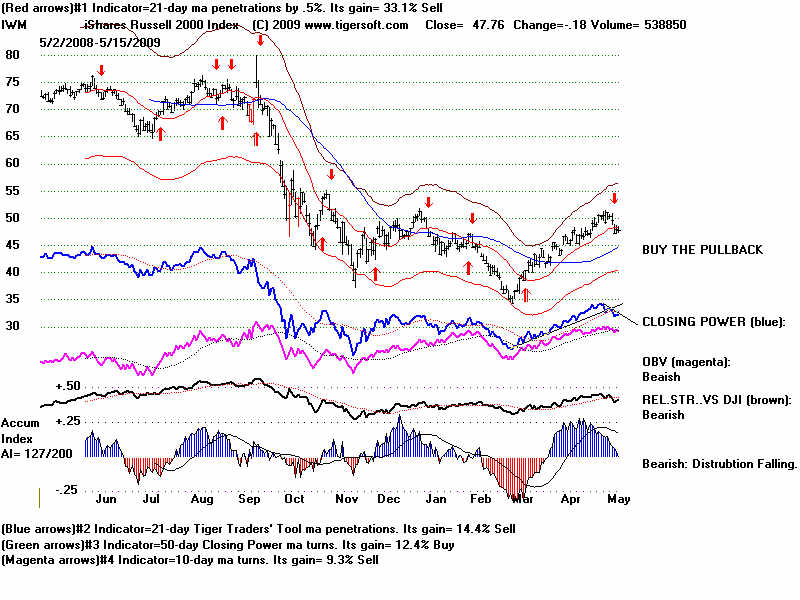Click the red down arrow at far-right May

615,198
